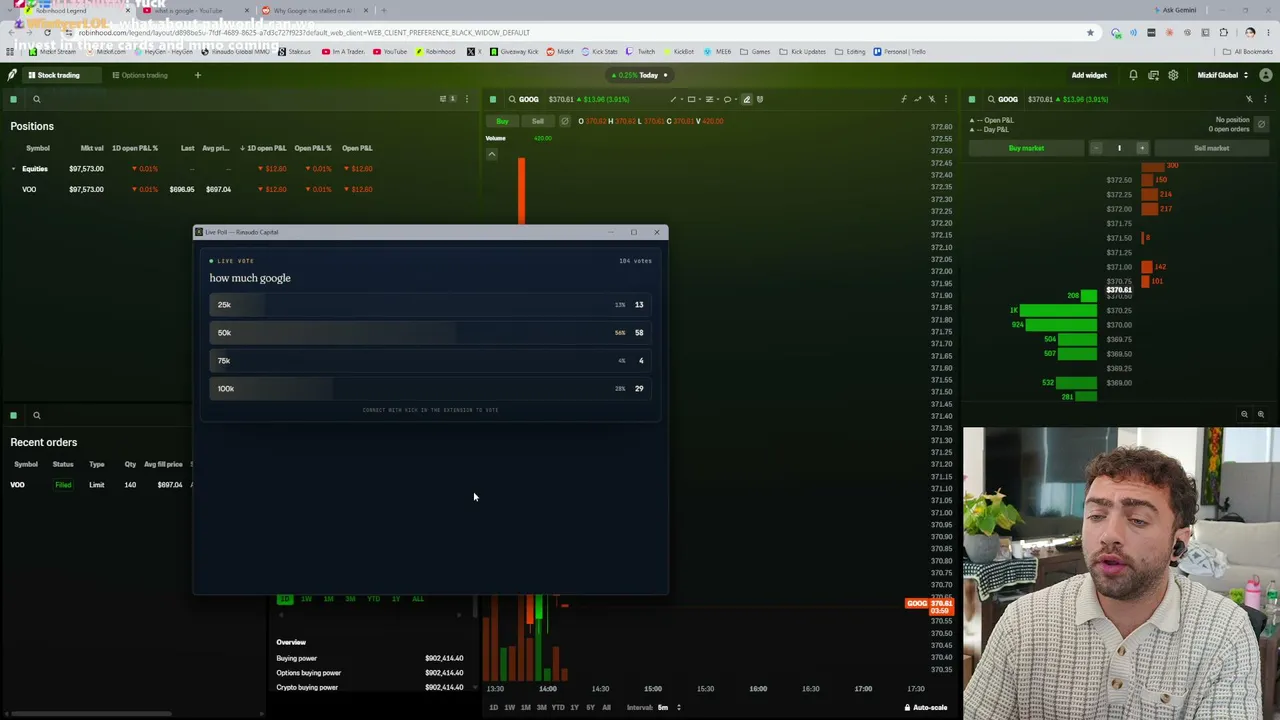This screenshot has height=720, width=1280.
Task: Click the green Buy button on chart
Action: click(x=502, y=121)
